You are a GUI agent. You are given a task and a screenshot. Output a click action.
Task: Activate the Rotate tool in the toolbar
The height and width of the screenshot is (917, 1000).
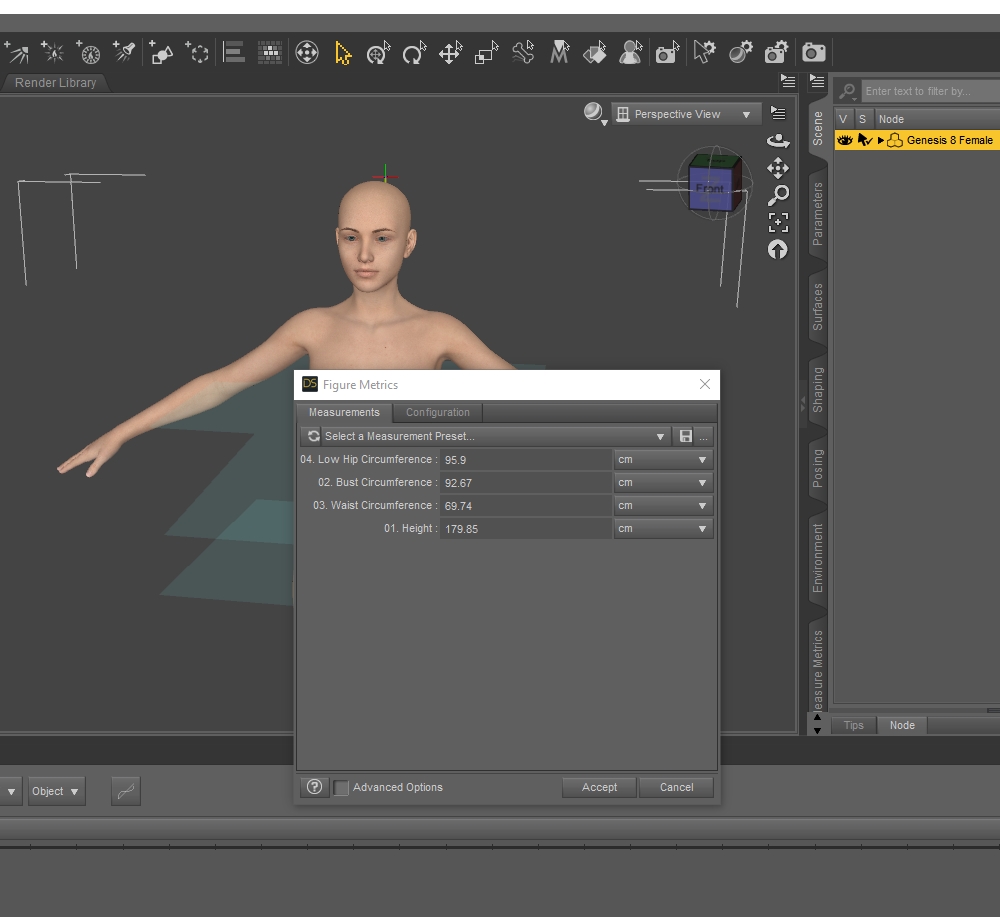point(414,53)
